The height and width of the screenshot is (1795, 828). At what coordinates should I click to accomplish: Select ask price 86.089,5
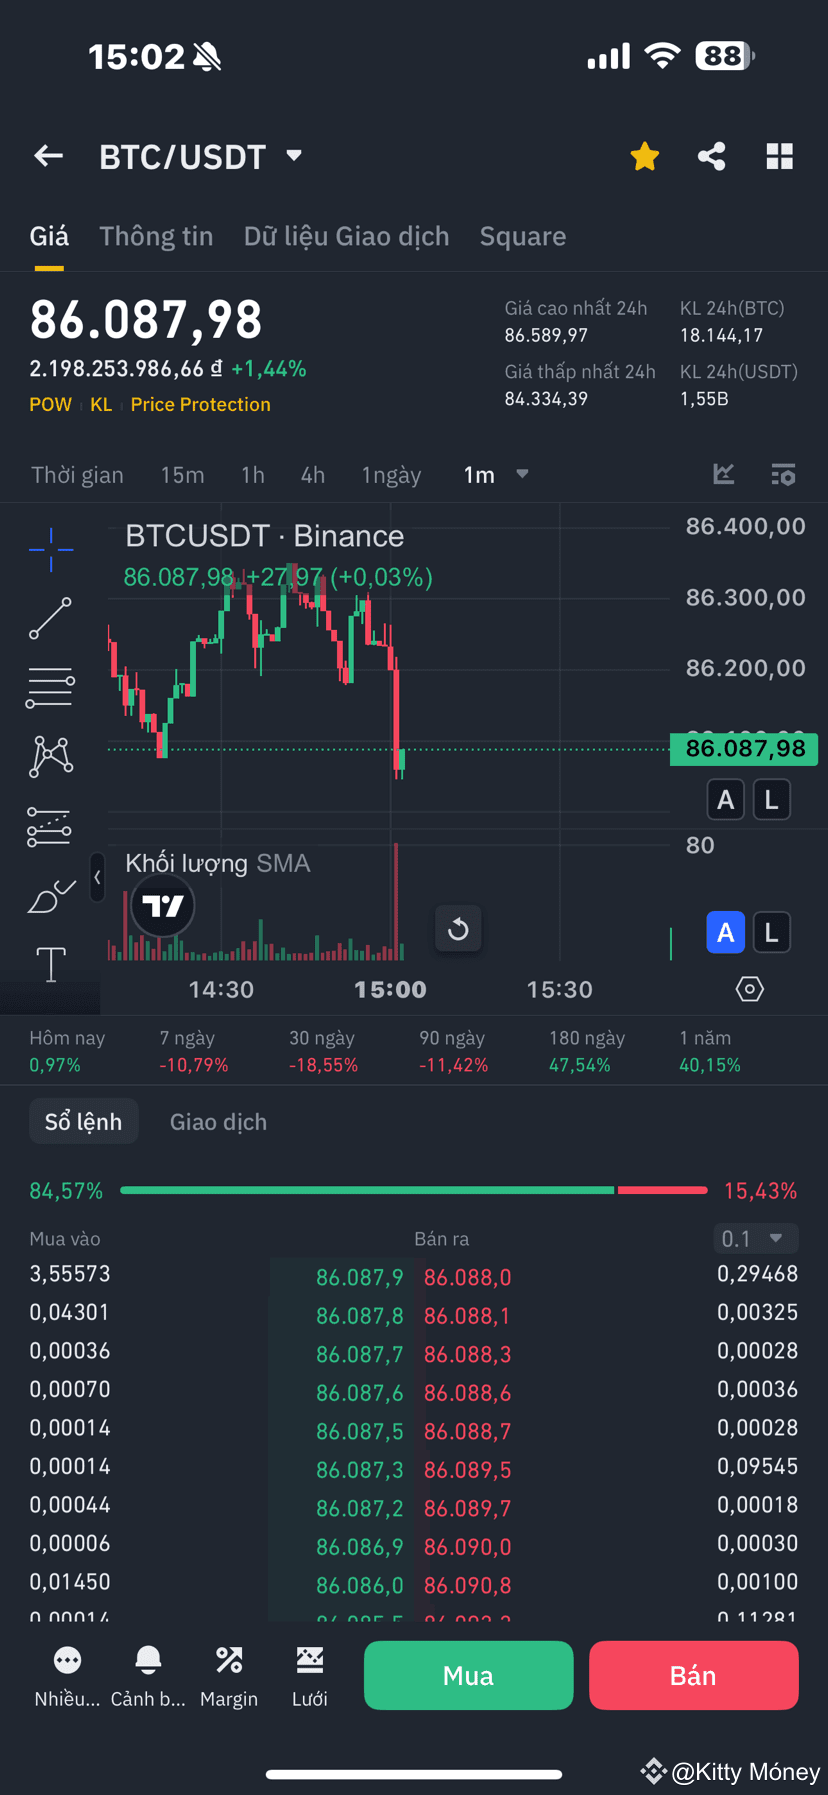pyautogui.click(x=468, y=1470)
